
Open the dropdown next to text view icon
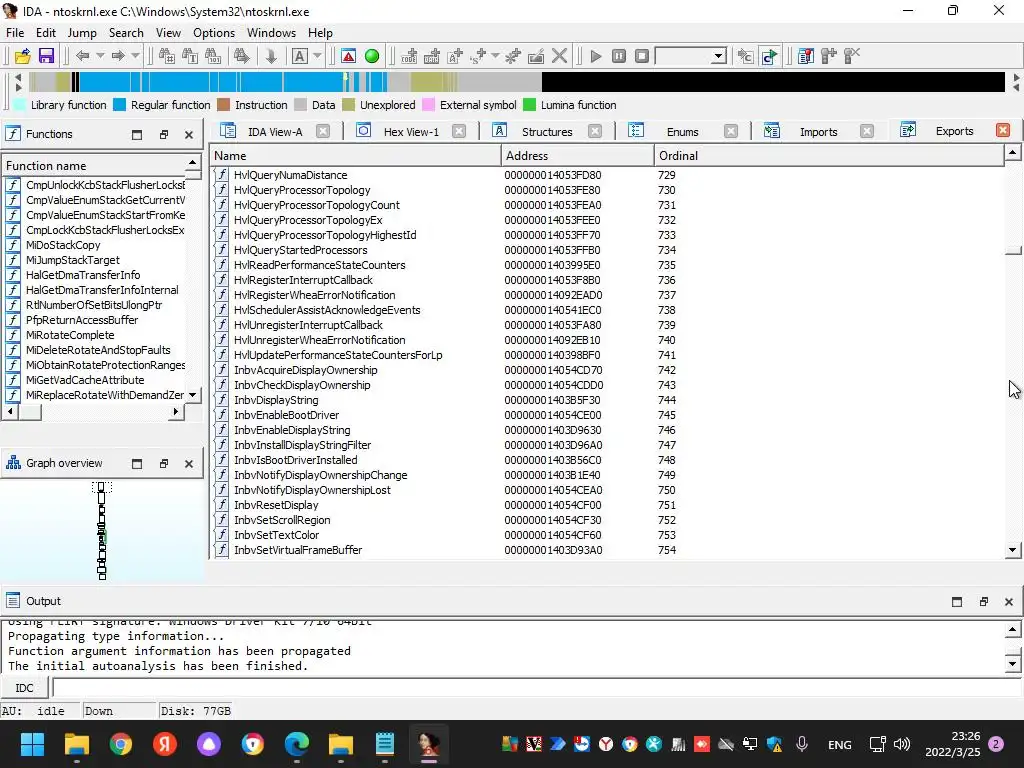(317, 56)
